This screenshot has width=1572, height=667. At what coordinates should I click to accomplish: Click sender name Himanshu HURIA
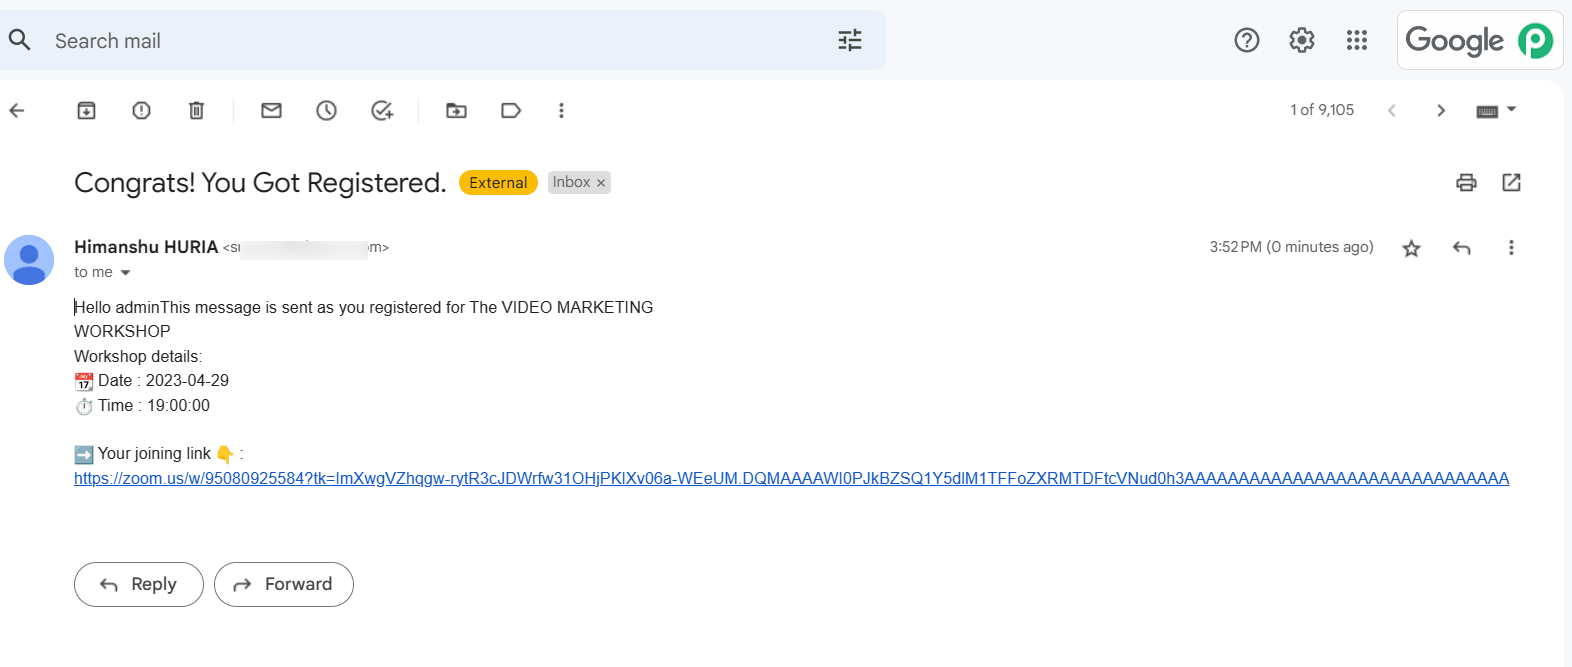click(x=146, y=247)
